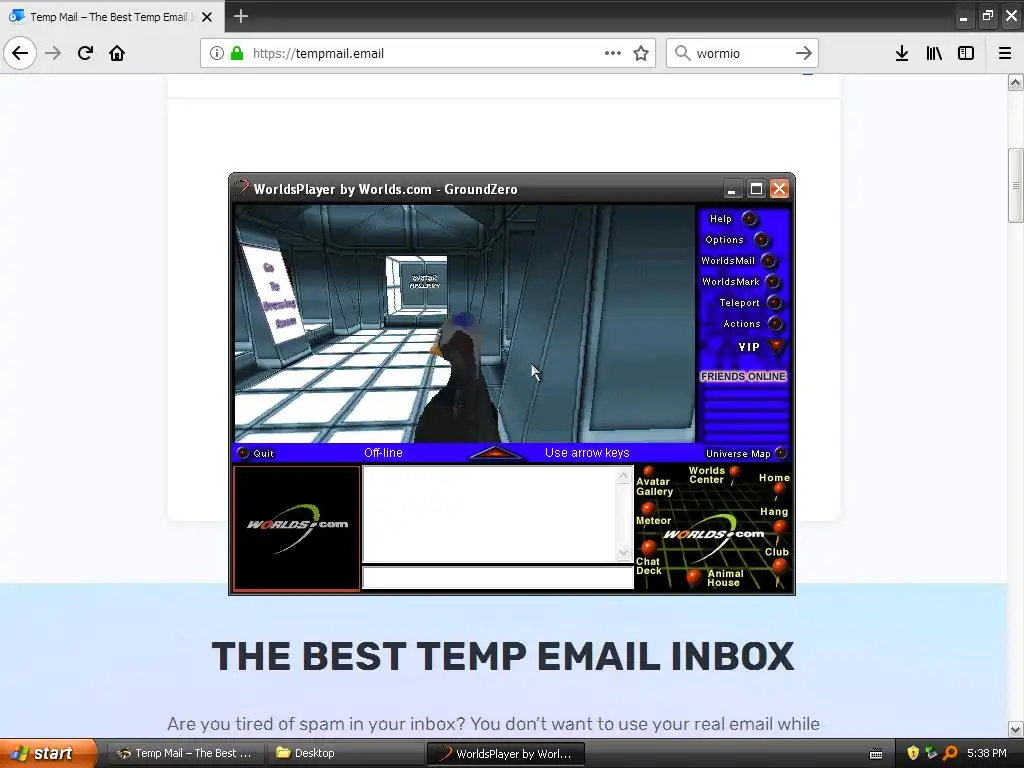1024x768 pixels.
Task: Click the Avatar Gallery sign in 3D view
Action: pyautogui.click(x=424, y=281)
